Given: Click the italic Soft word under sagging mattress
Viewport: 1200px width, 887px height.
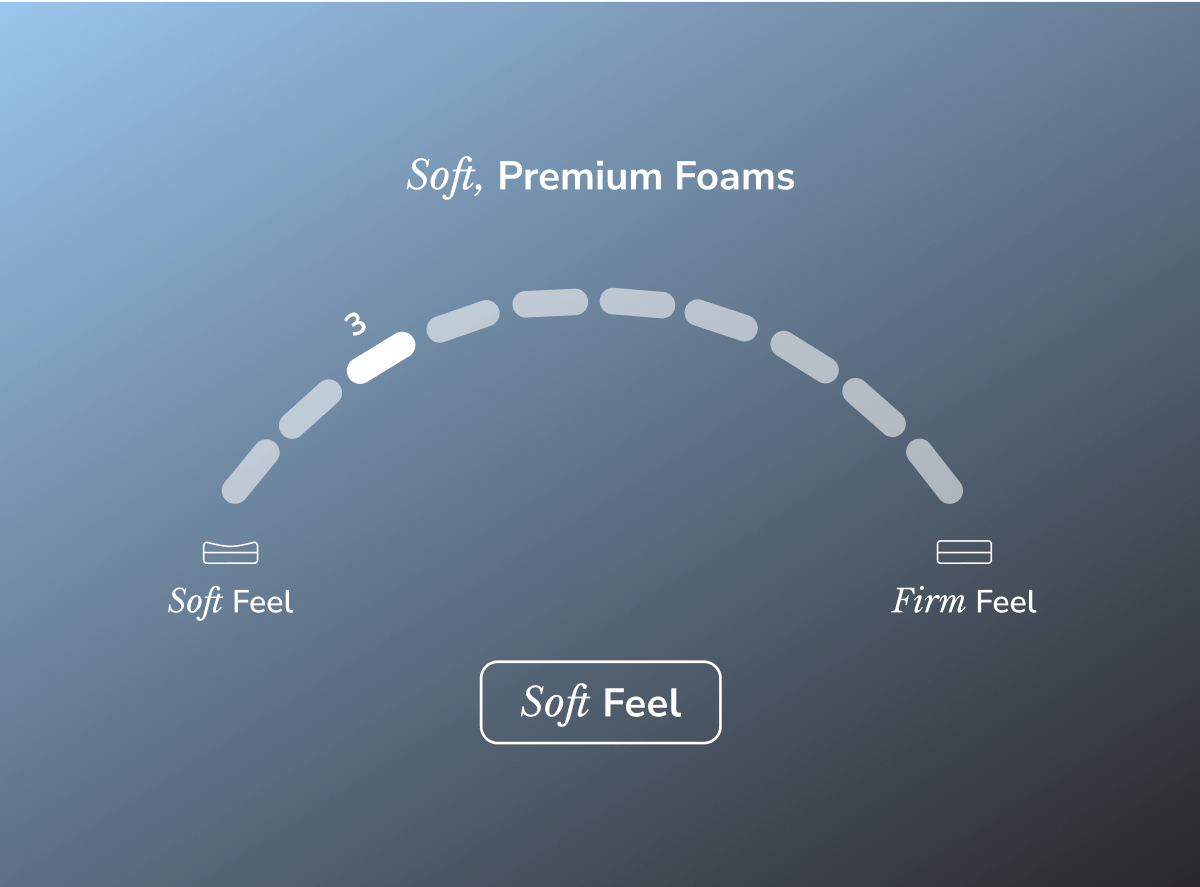Looking at the screenshot, I should 195,602.
